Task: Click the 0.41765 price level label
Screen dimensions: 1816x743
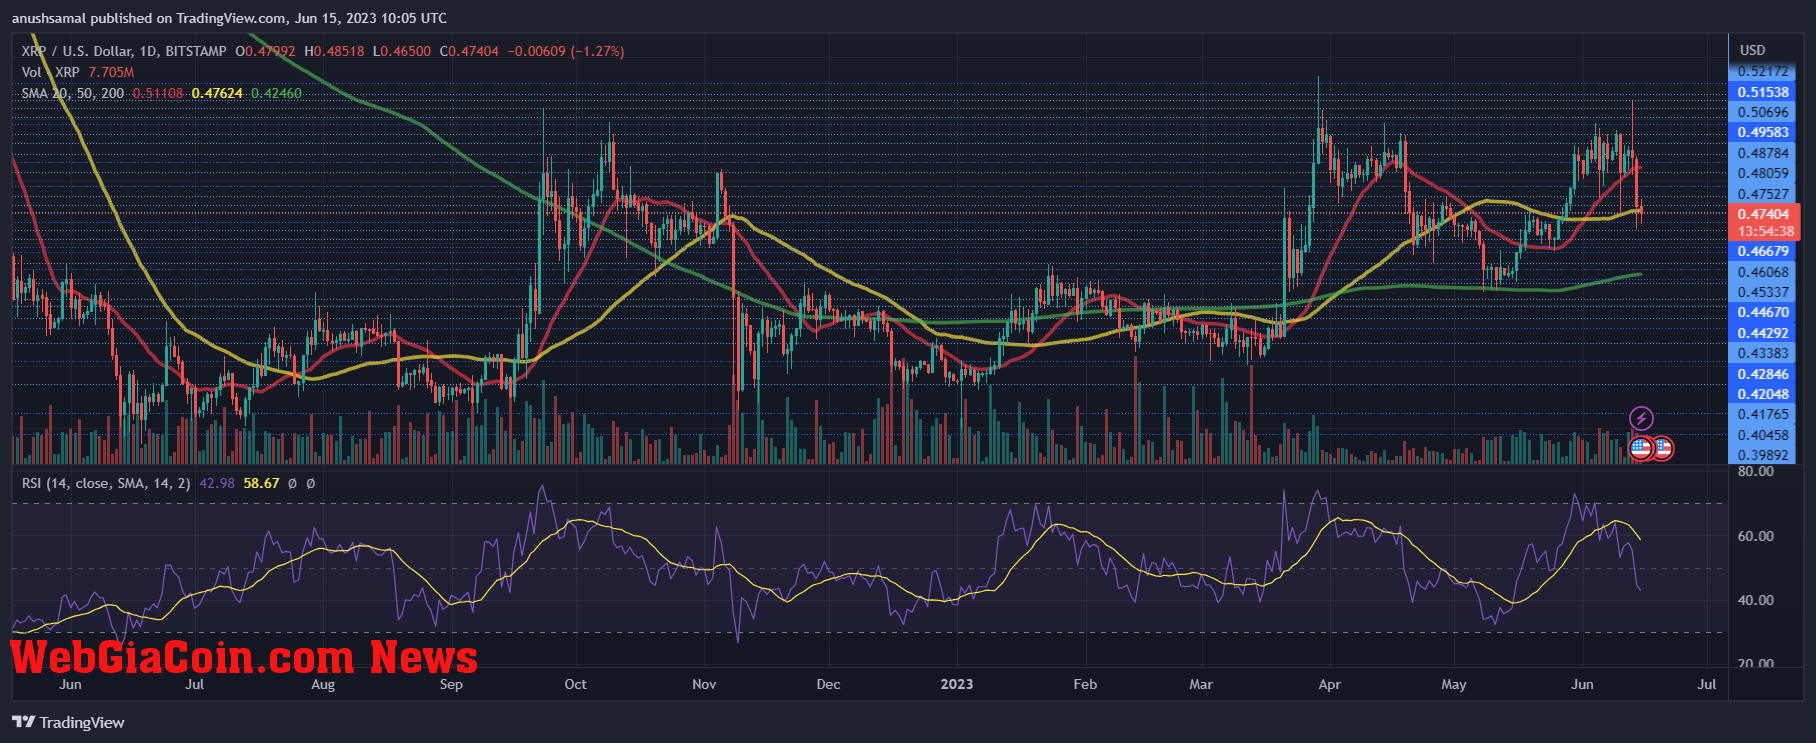Action: coord(1763,414)
